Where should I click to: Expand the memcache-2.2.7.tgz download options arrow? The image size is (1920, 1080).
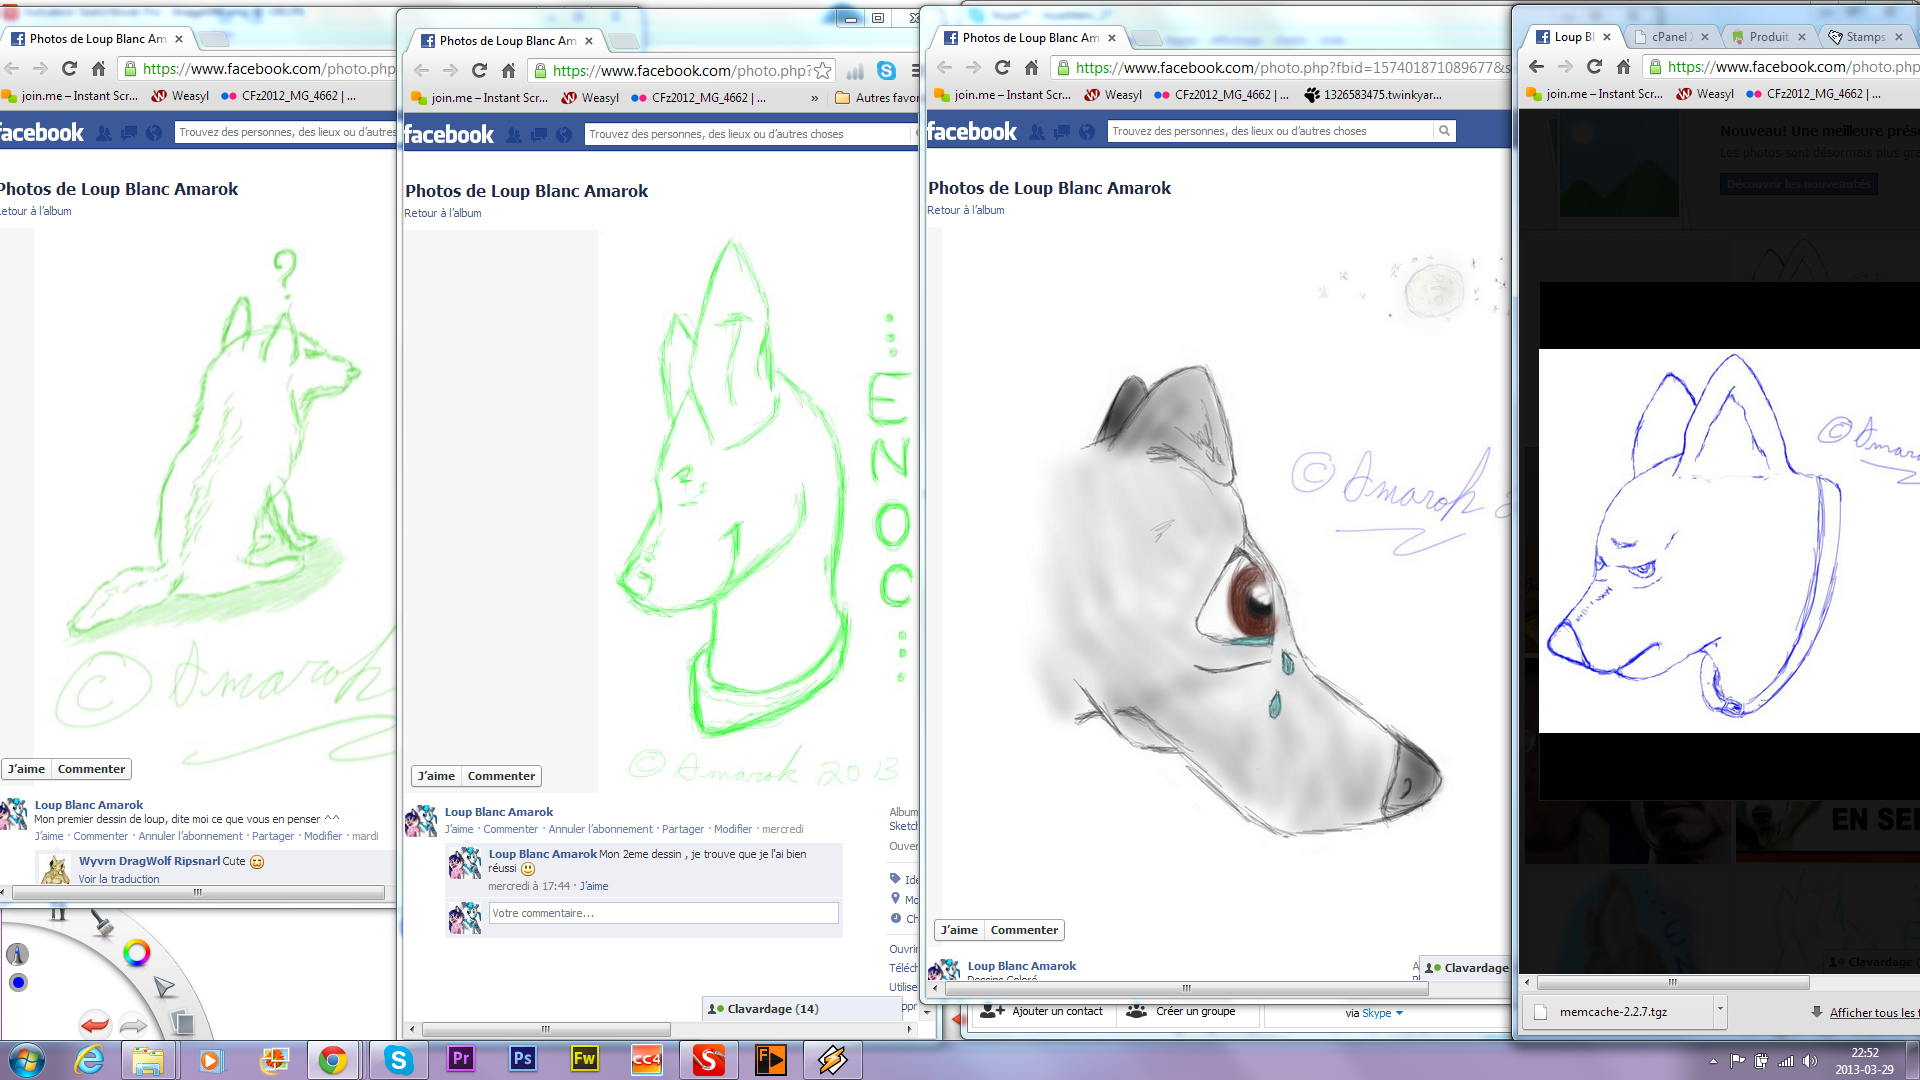(1720, 1010)
